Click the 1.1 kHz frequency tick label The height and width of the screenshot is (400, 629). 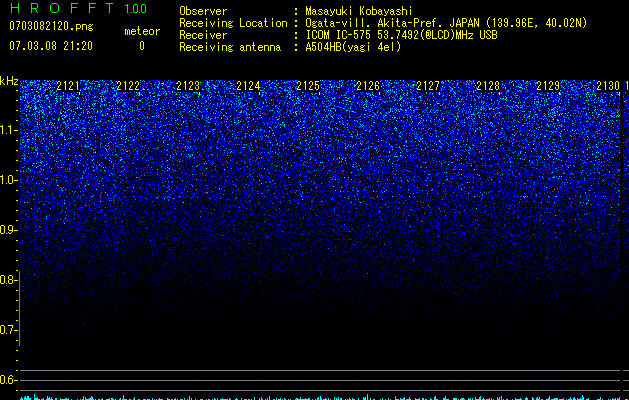pos(8,130)
